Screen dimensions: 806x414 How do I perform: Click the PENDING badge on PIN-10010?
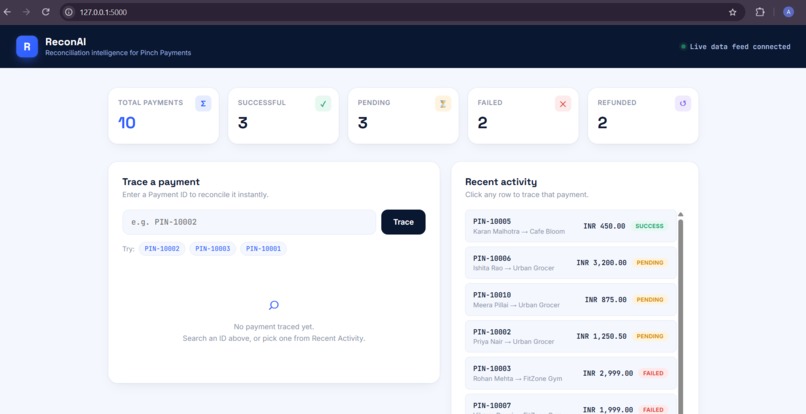pos(650,299)
